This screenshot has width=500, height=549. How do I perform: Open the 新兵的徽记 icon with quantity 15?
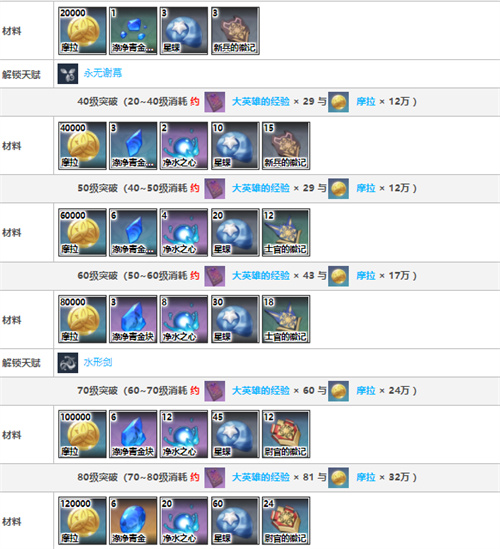pyautogui.click(x=286, y=146)
